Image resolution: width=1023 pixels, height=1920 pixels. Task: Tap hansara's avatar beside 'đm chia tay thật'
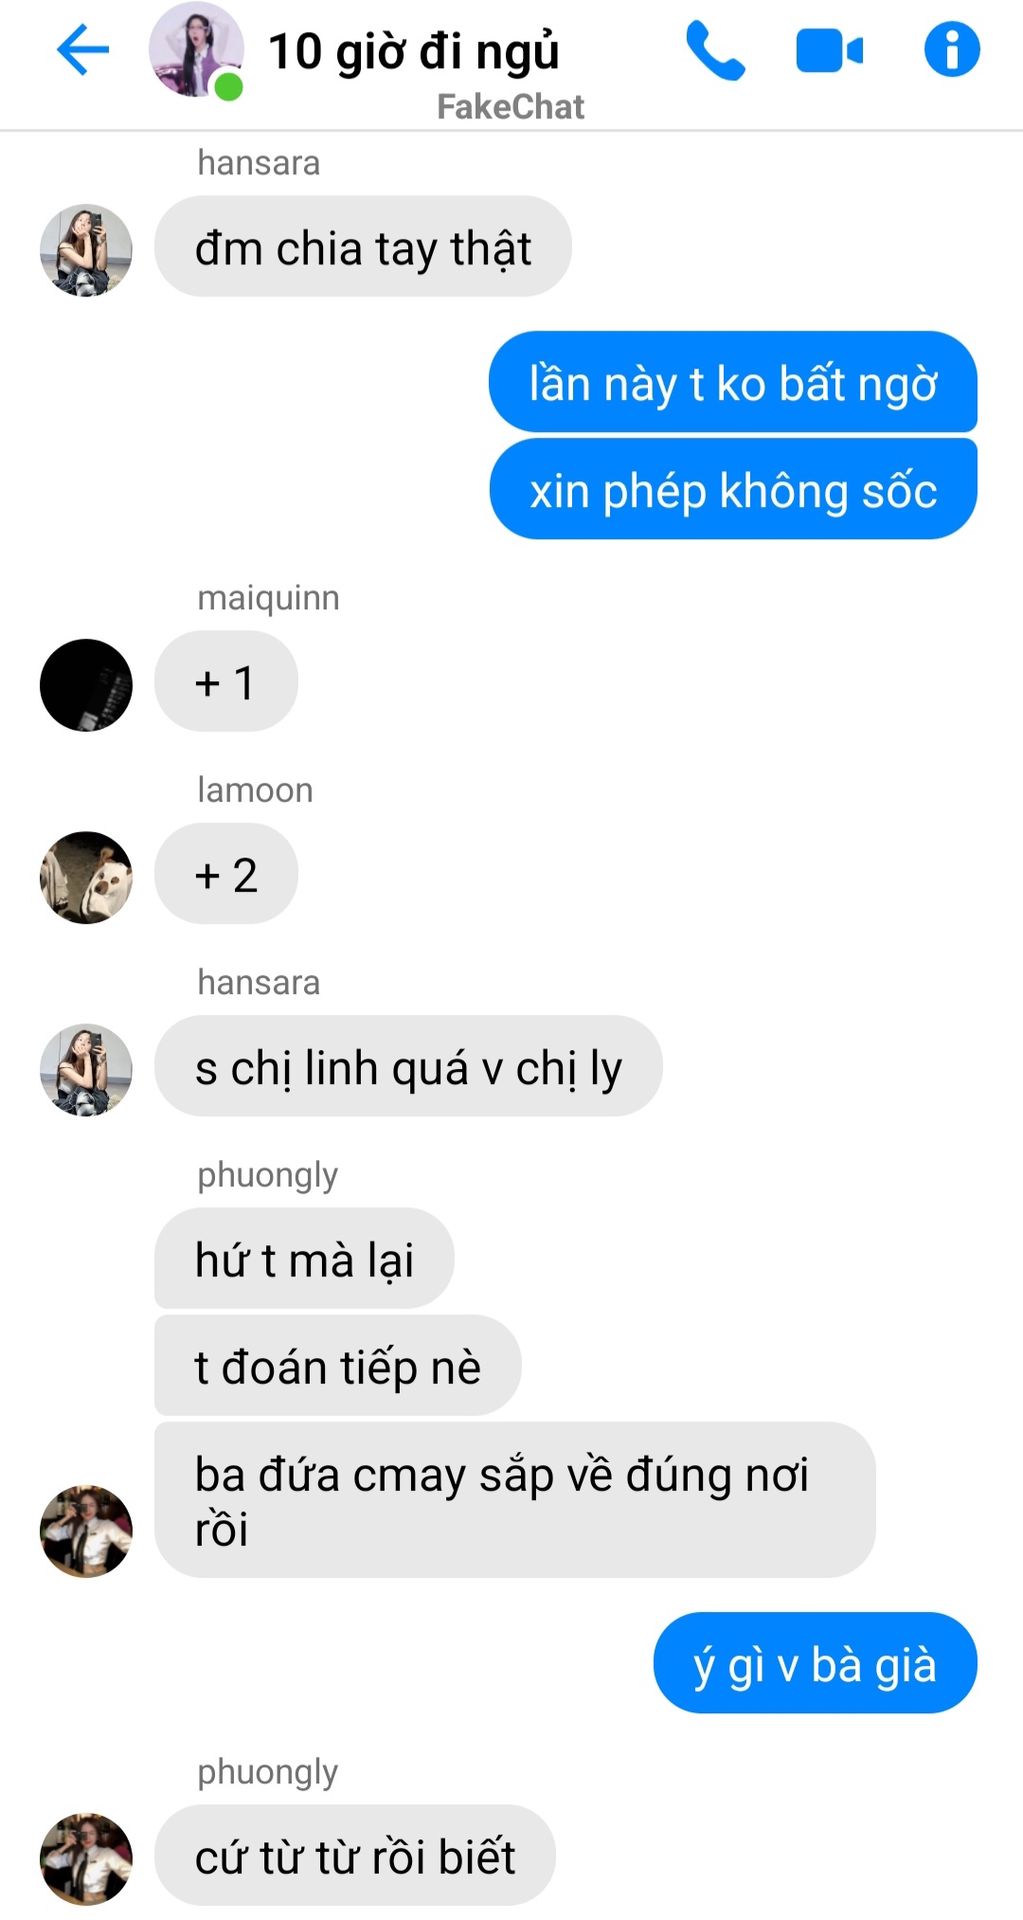point(86,251)
